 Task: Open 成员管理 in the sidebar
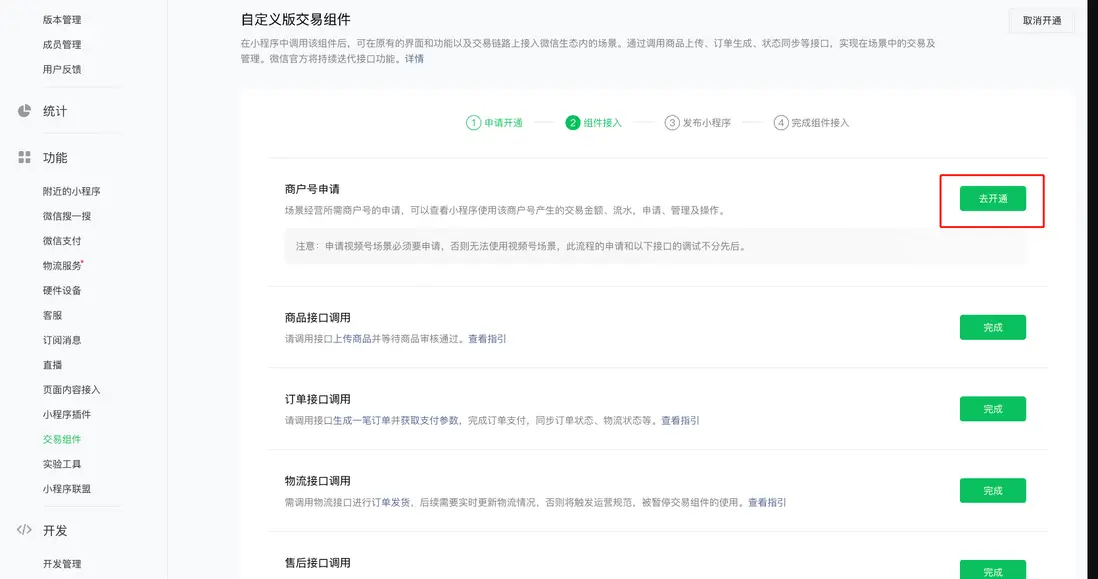point(62,44)
